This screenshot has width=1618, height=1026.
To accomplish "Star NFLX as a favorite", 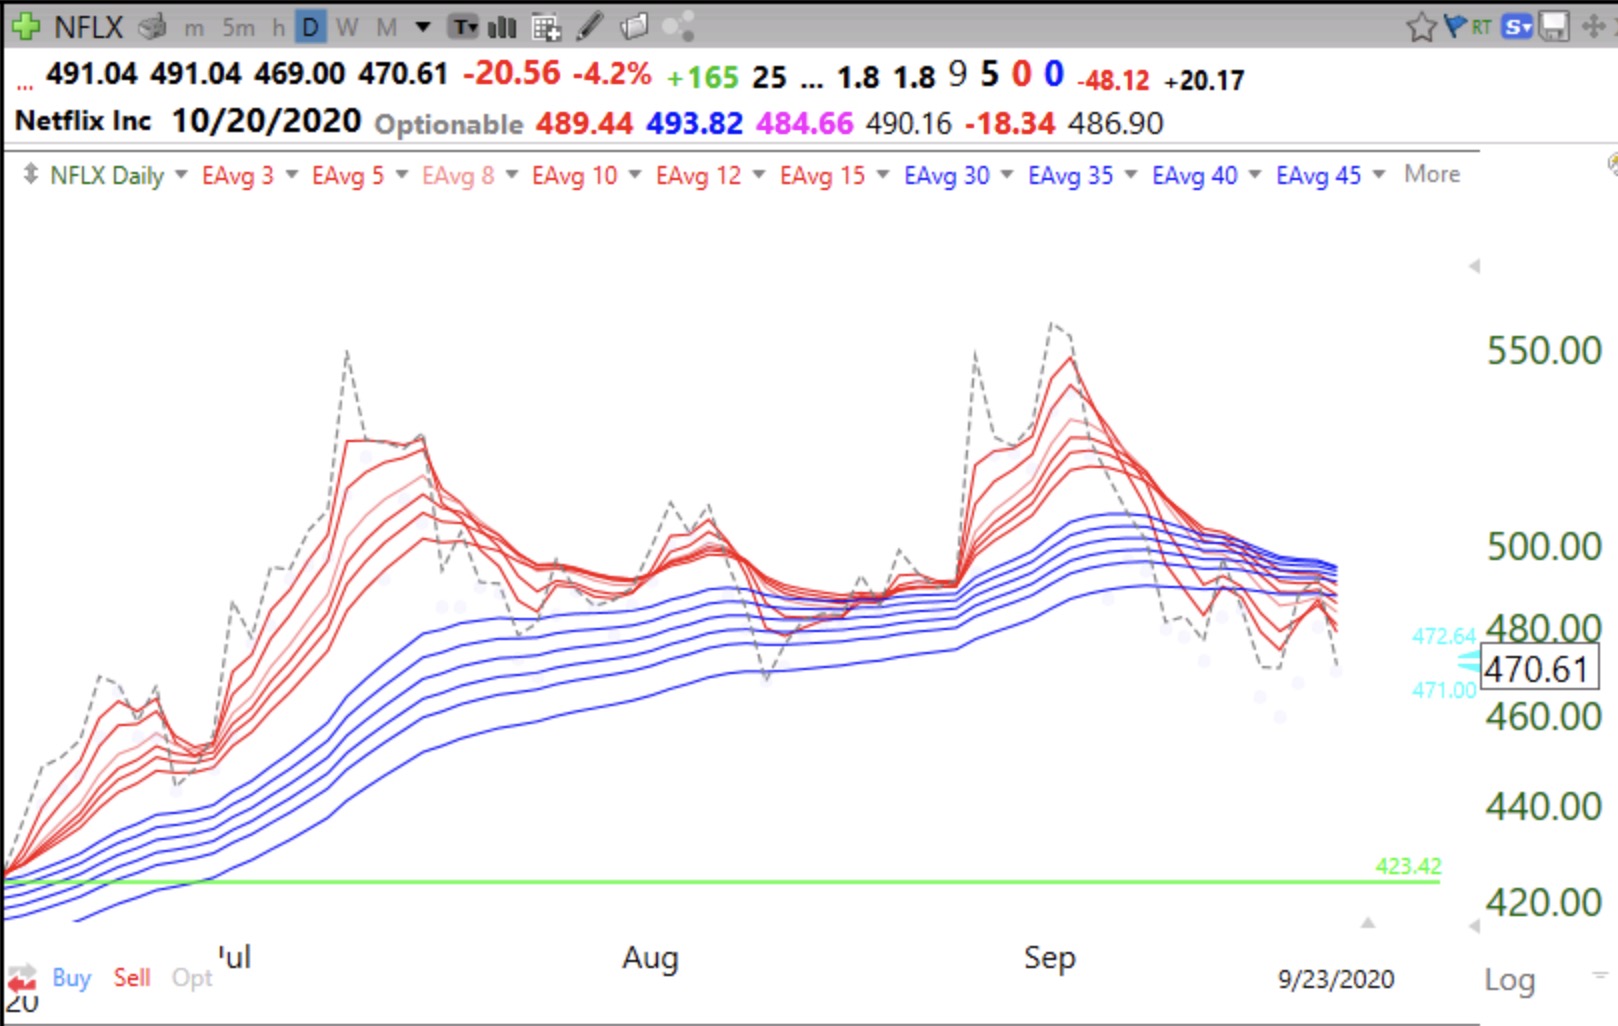I will pyautogui.click(x=1420, y=27).
